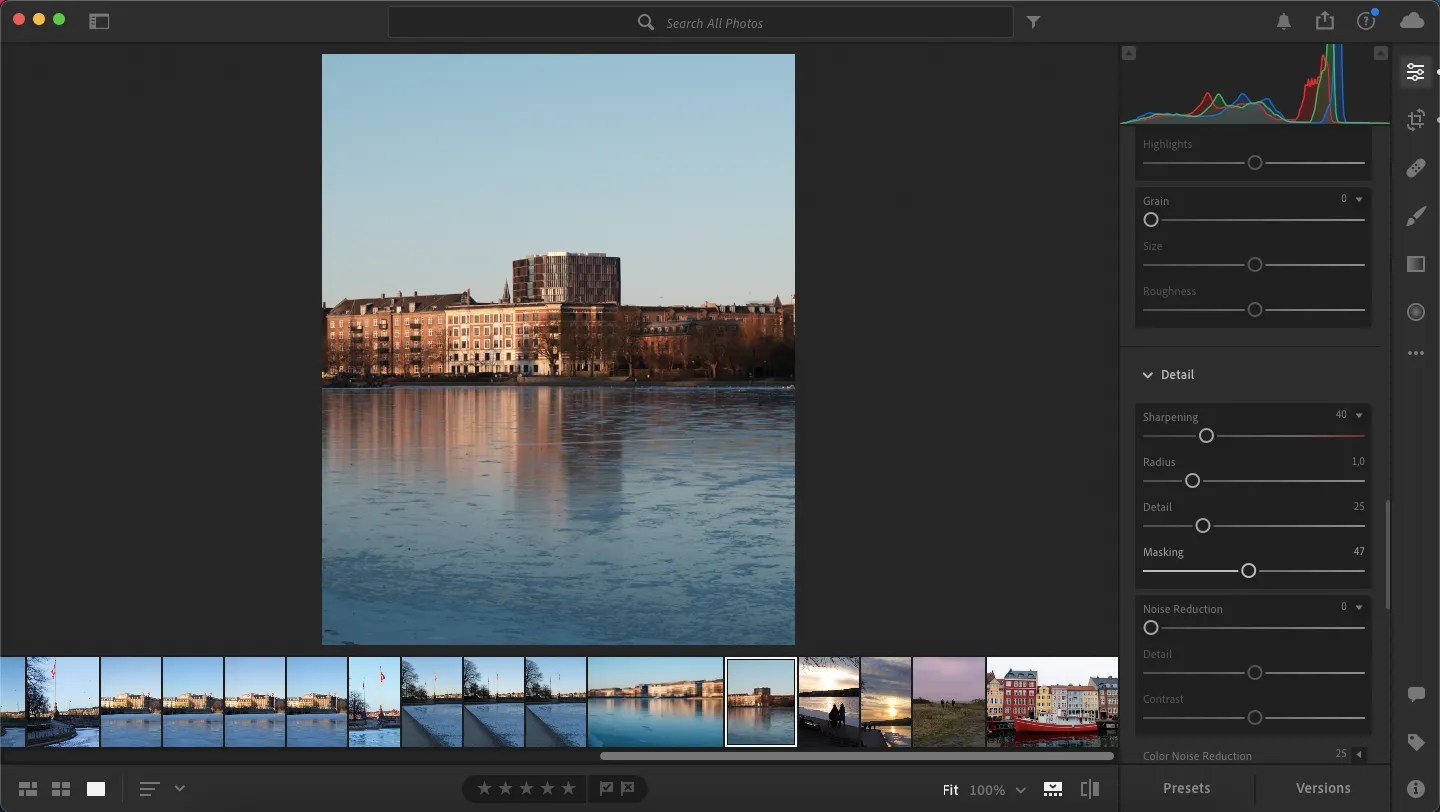
Task: Select the Crop & Rotate tool
Action: point(1415,120)
